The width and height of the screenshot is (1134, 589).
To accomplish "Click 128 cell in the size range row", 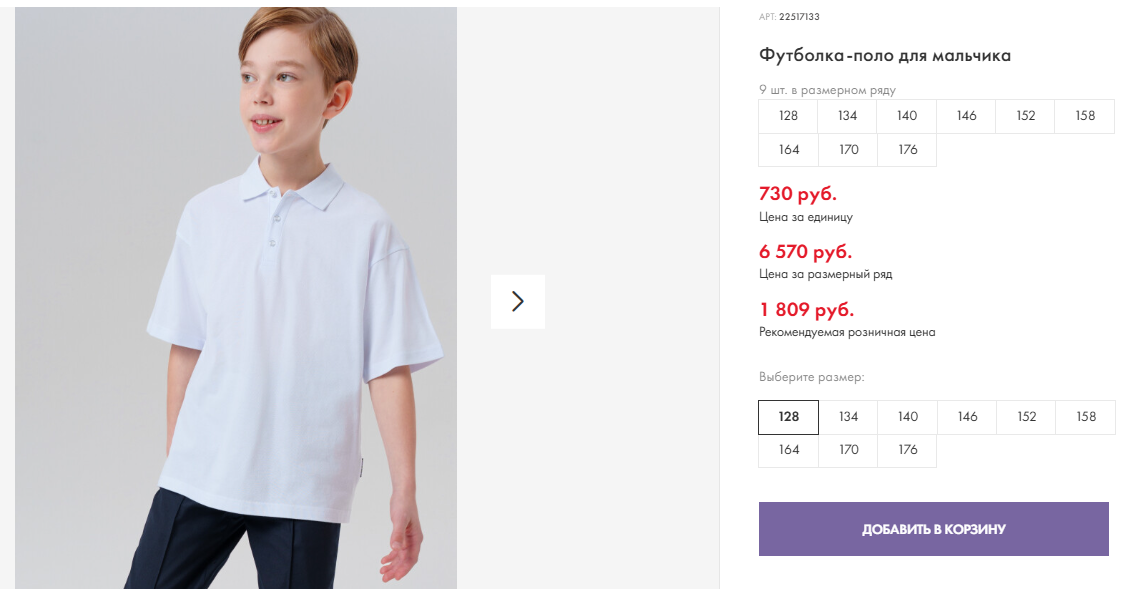I will pyautogui.click(x=788, y=116).
